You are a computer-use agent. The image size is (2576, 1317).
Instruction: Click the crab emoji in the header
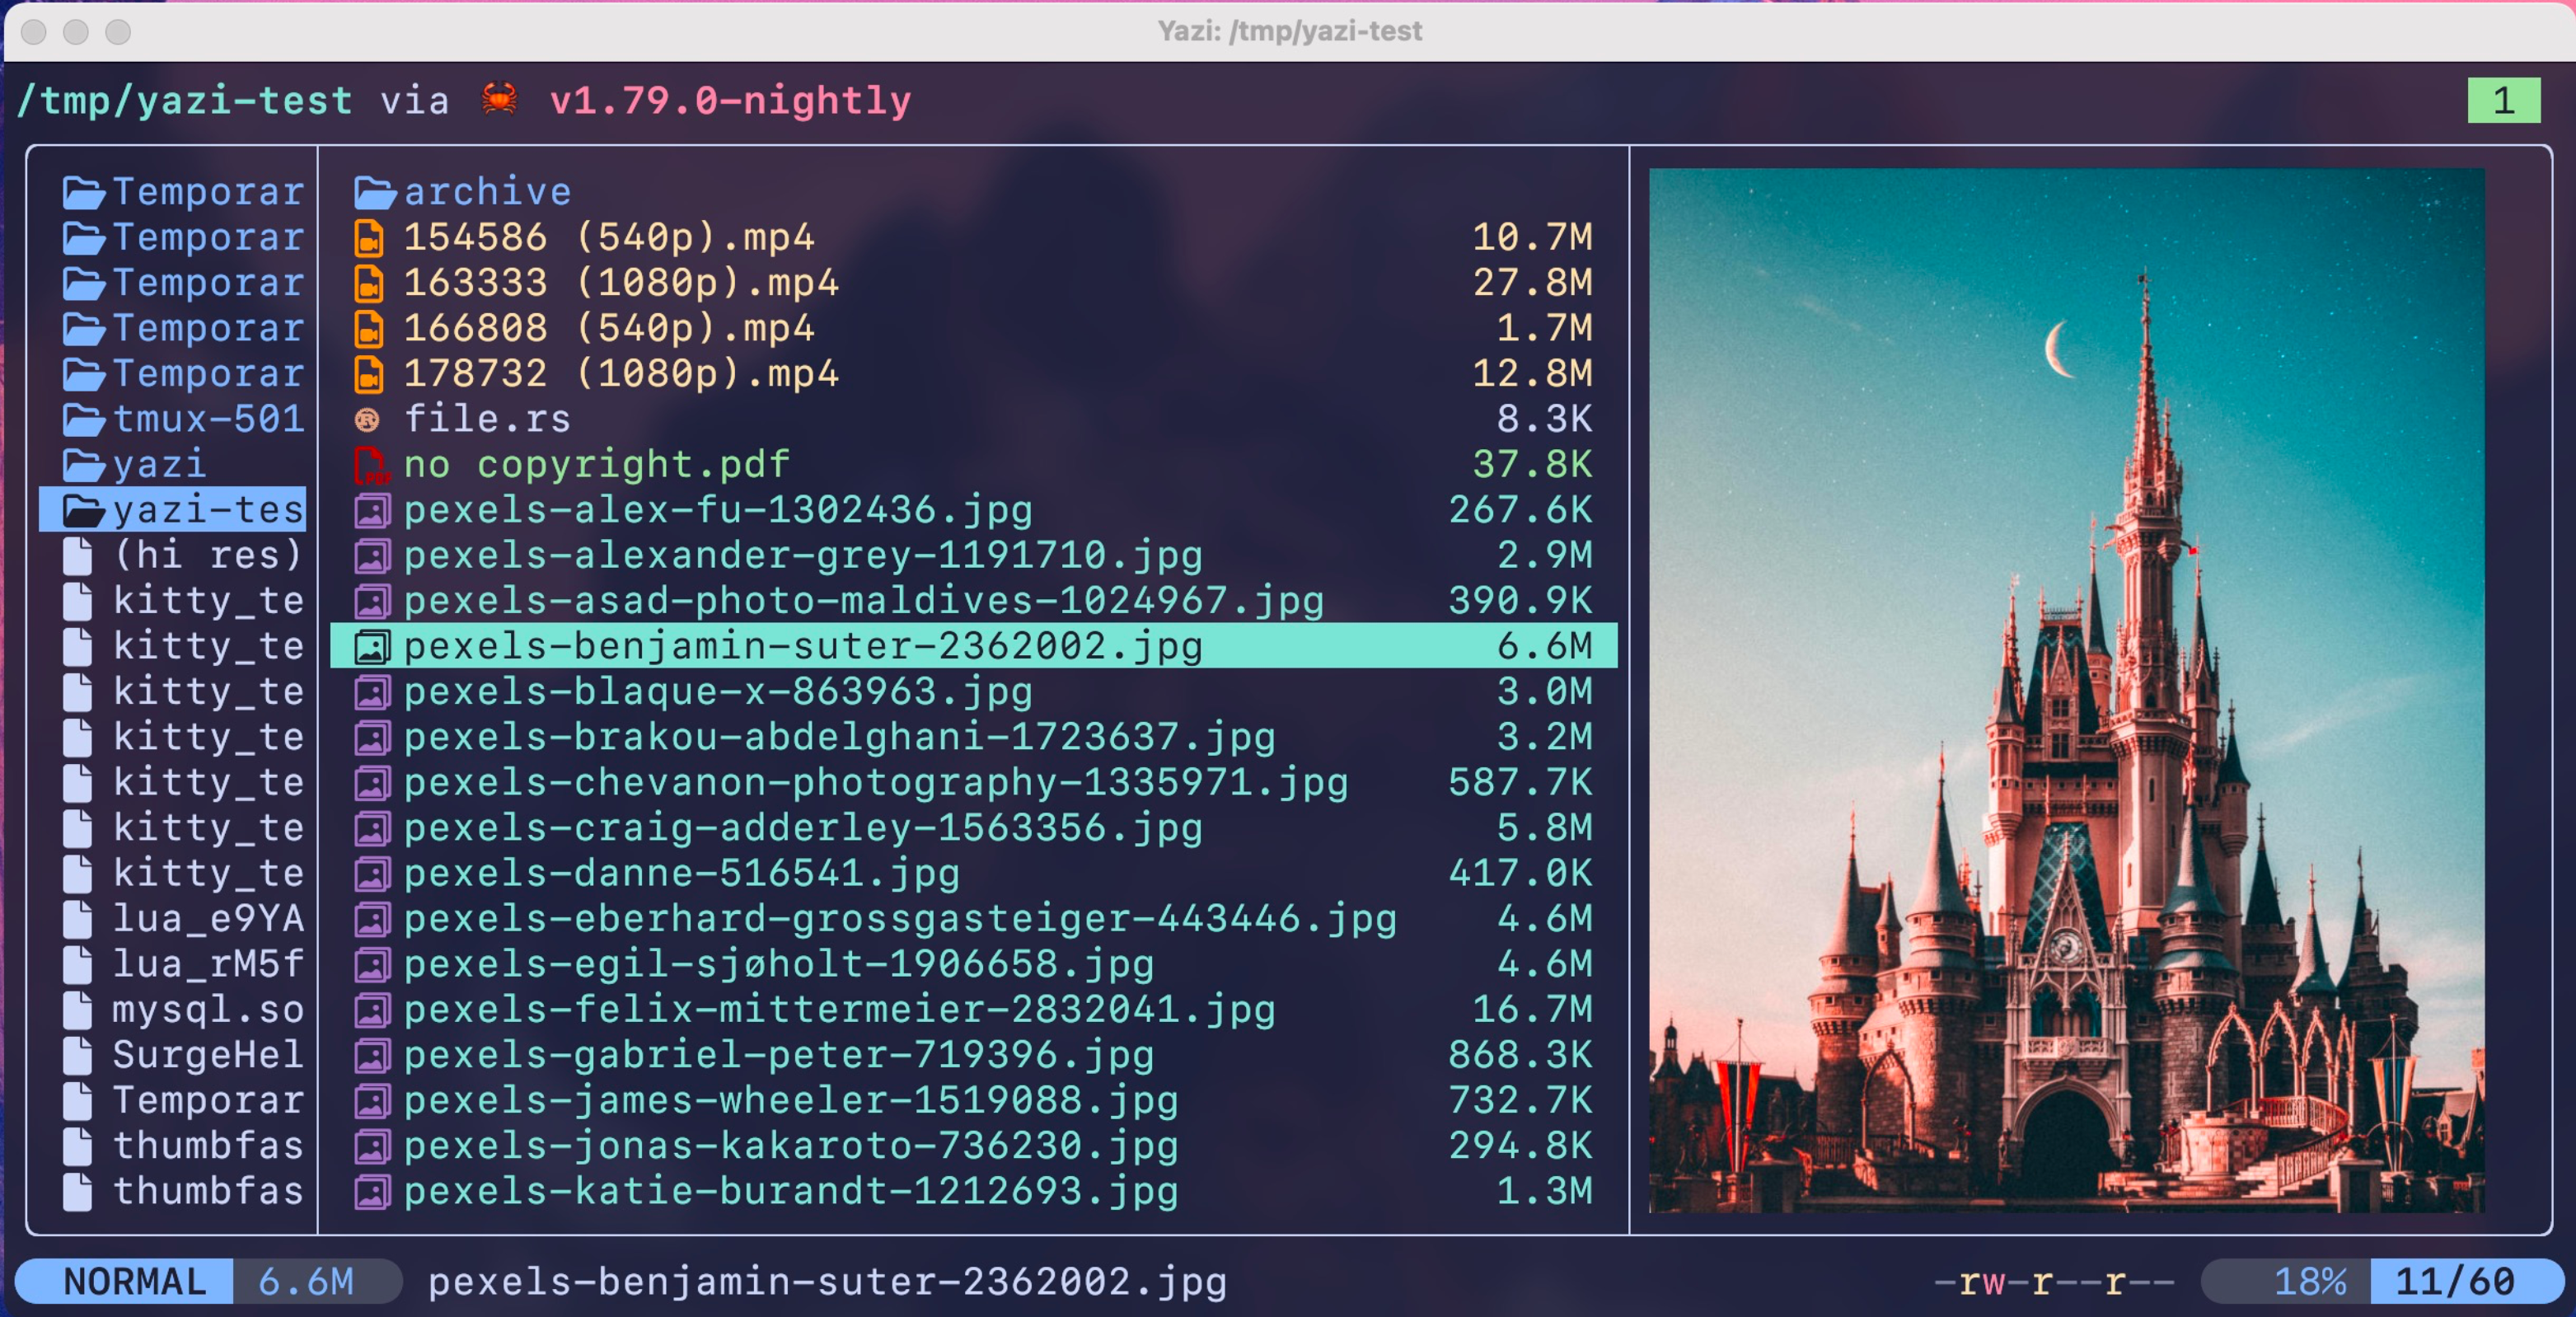(499, 100)
